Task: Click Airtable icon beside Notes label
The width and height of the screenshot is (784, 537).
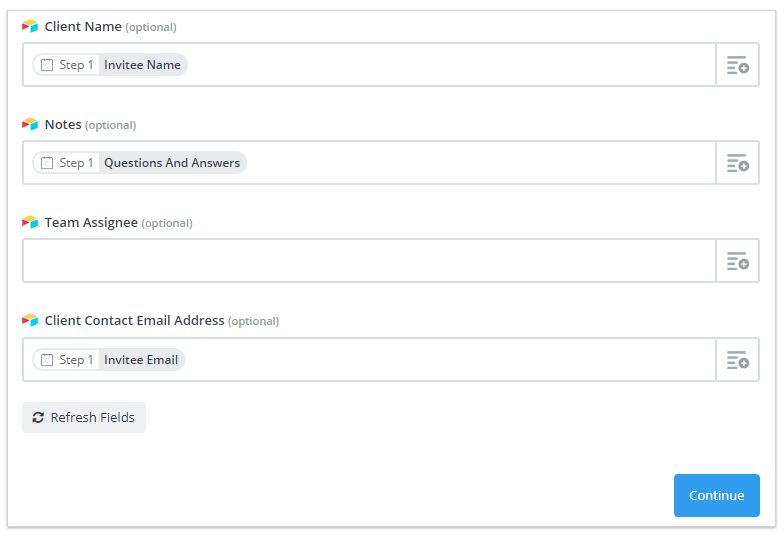Action: [x=30, y=125]
